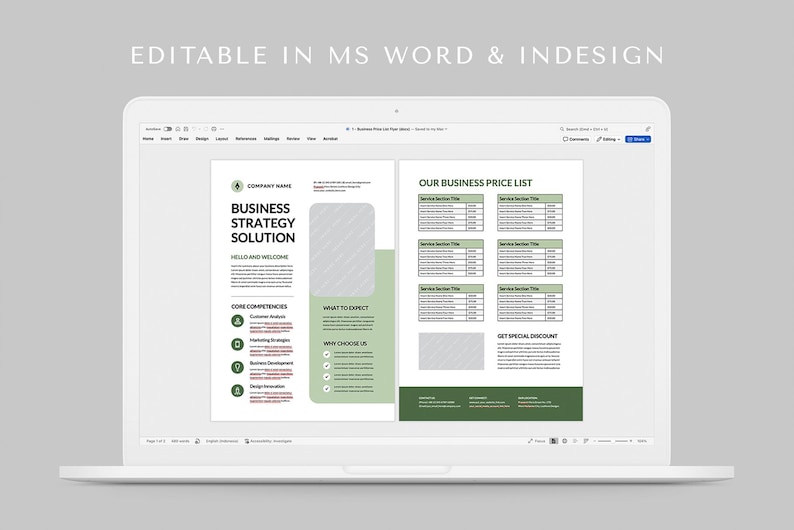The width and height of the screenshot is (794, 530).
Task: Click the first checkmark bullet under Why Choose Us
Action: click(327, 354)
